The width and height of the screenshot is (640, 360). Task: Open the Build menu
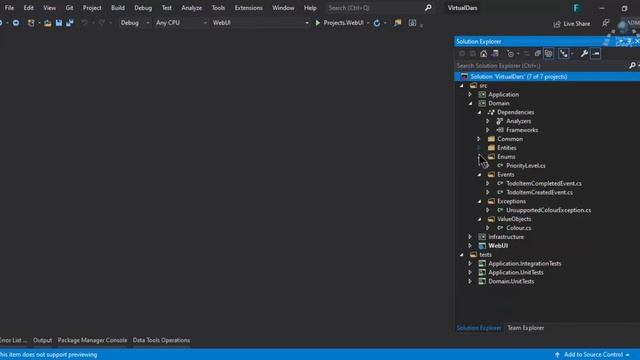click(x=118, y=8)
